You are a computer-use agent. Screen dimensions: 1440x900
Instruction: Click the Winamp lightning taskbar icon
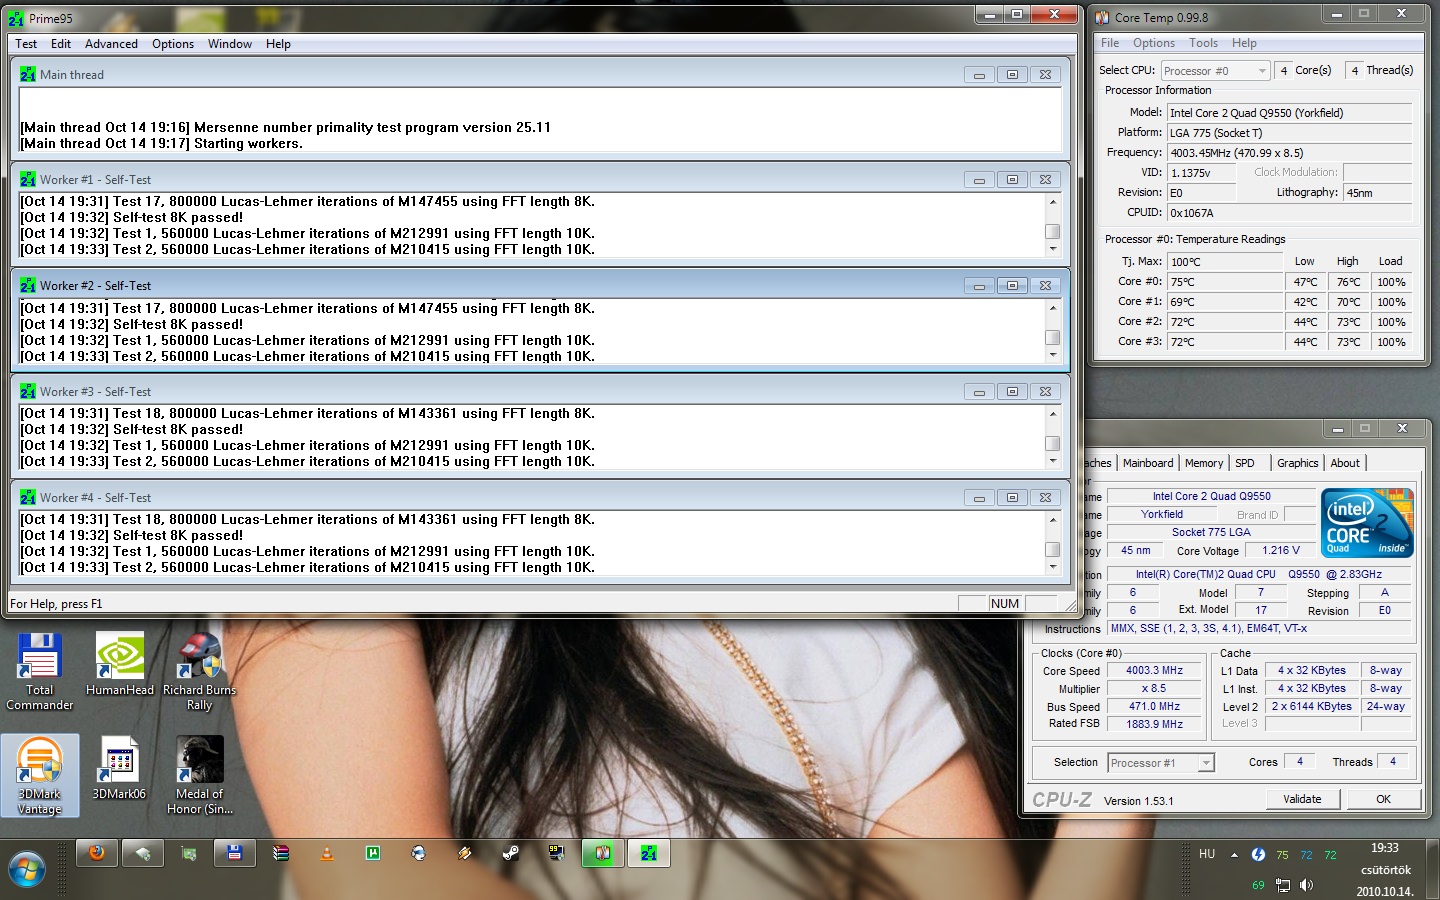coord(465,853)
